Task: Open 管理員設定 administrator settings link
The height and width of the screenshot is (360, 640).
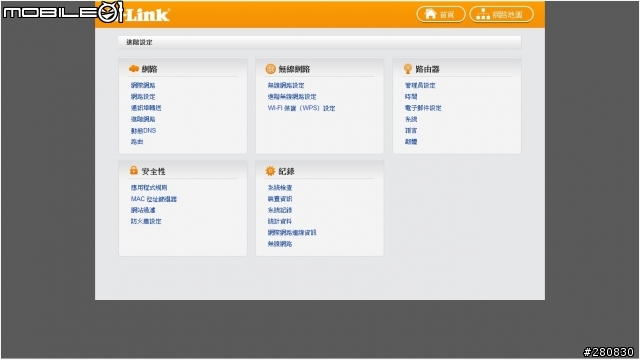Action: [x=420, y=85]
